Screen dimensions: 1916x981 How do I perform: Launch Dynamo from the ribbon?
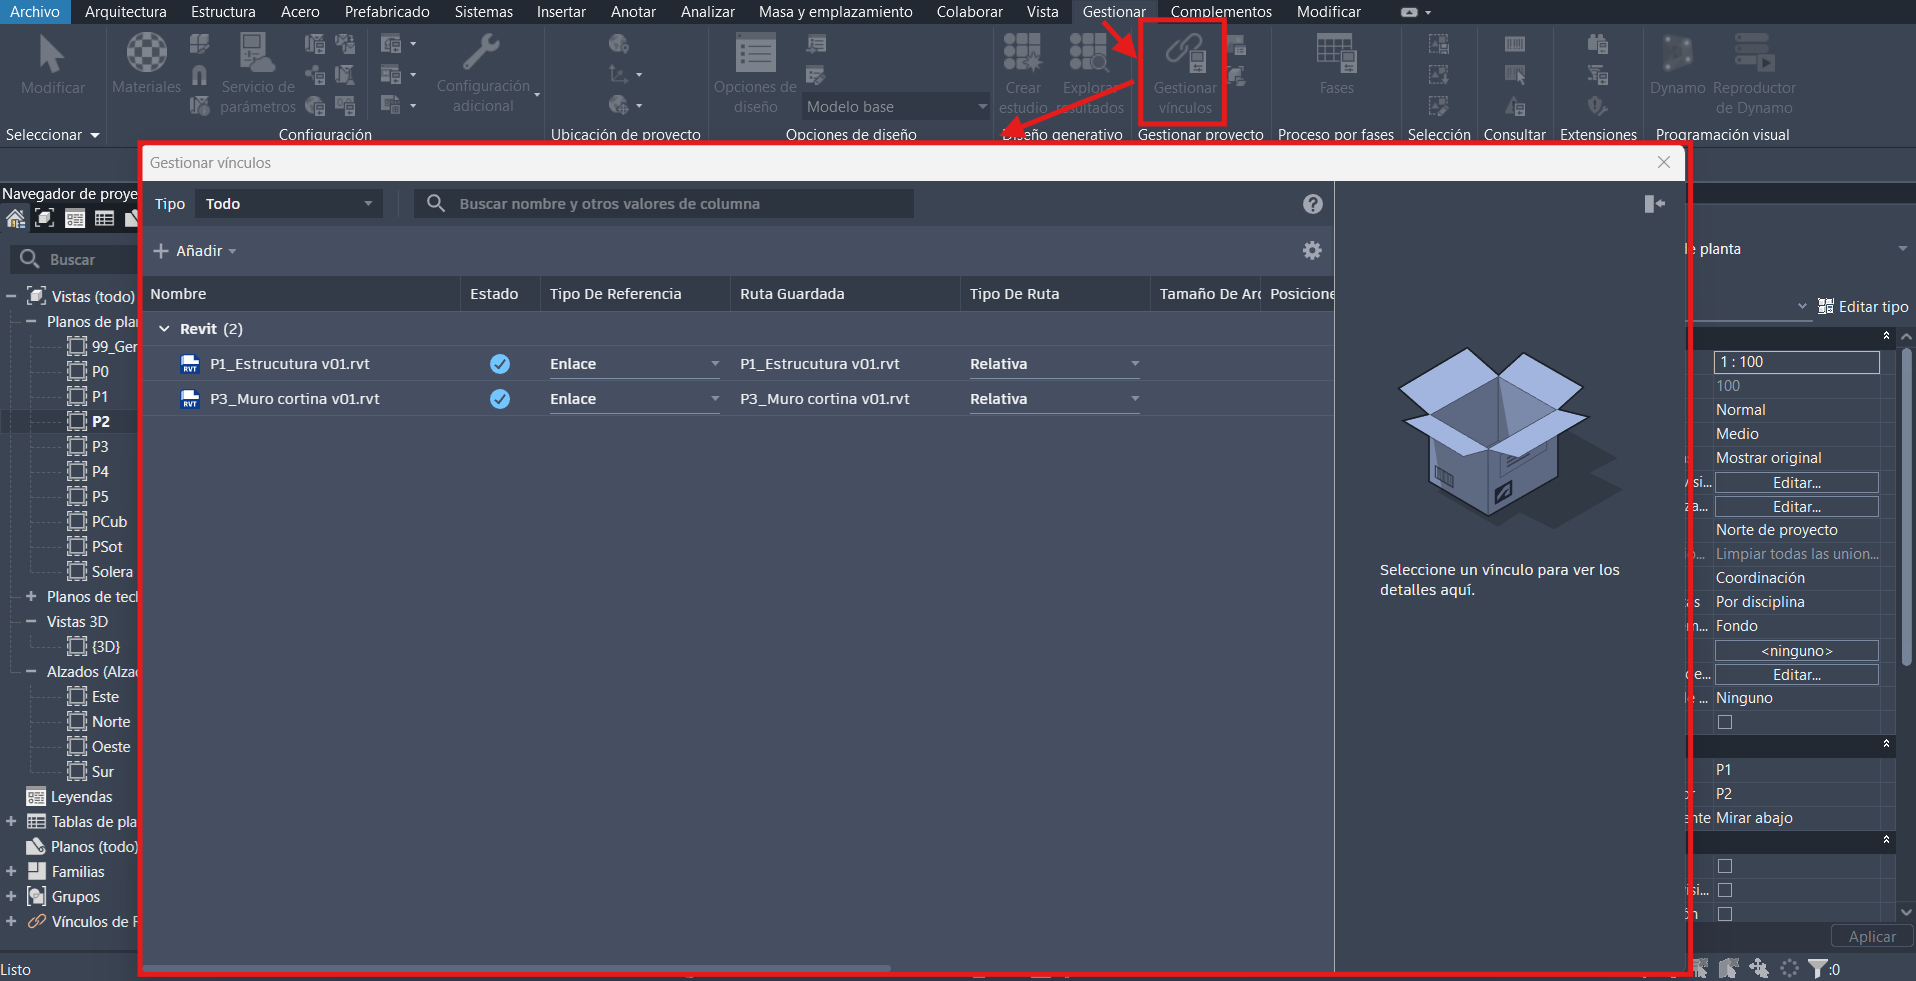pos(1677,55)
